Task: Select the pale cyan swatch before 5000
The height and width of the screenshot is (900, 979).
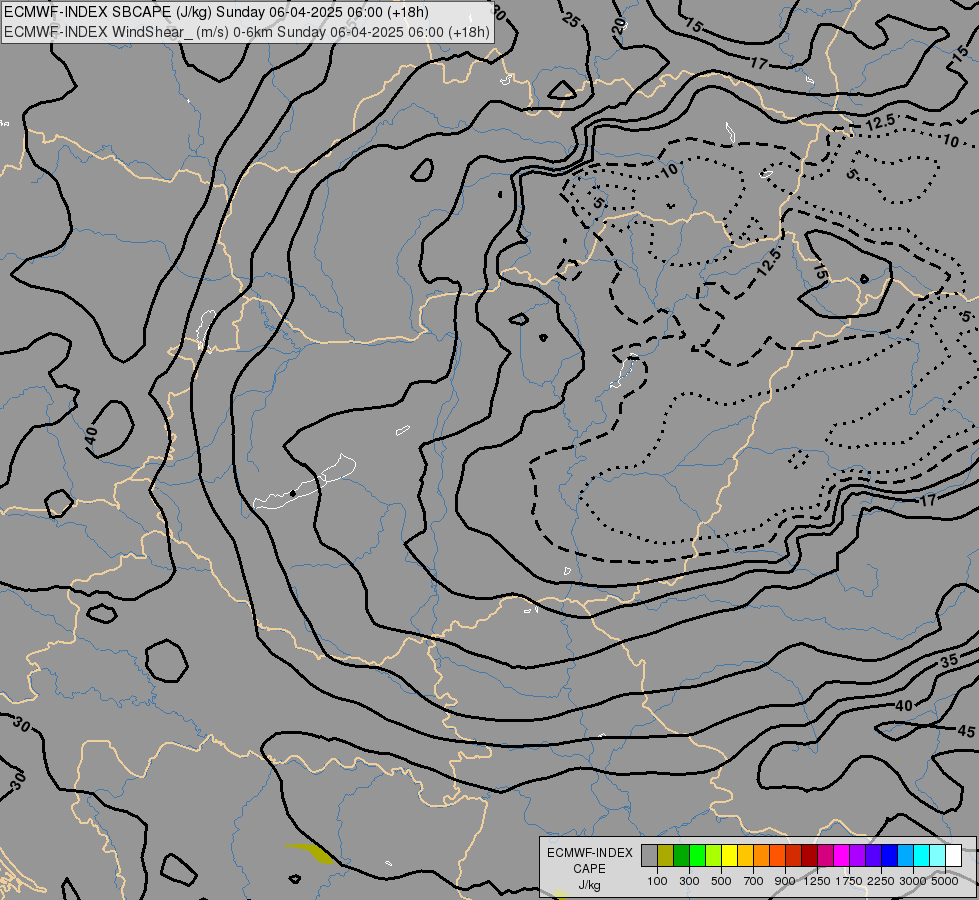Action: (937, 856)
